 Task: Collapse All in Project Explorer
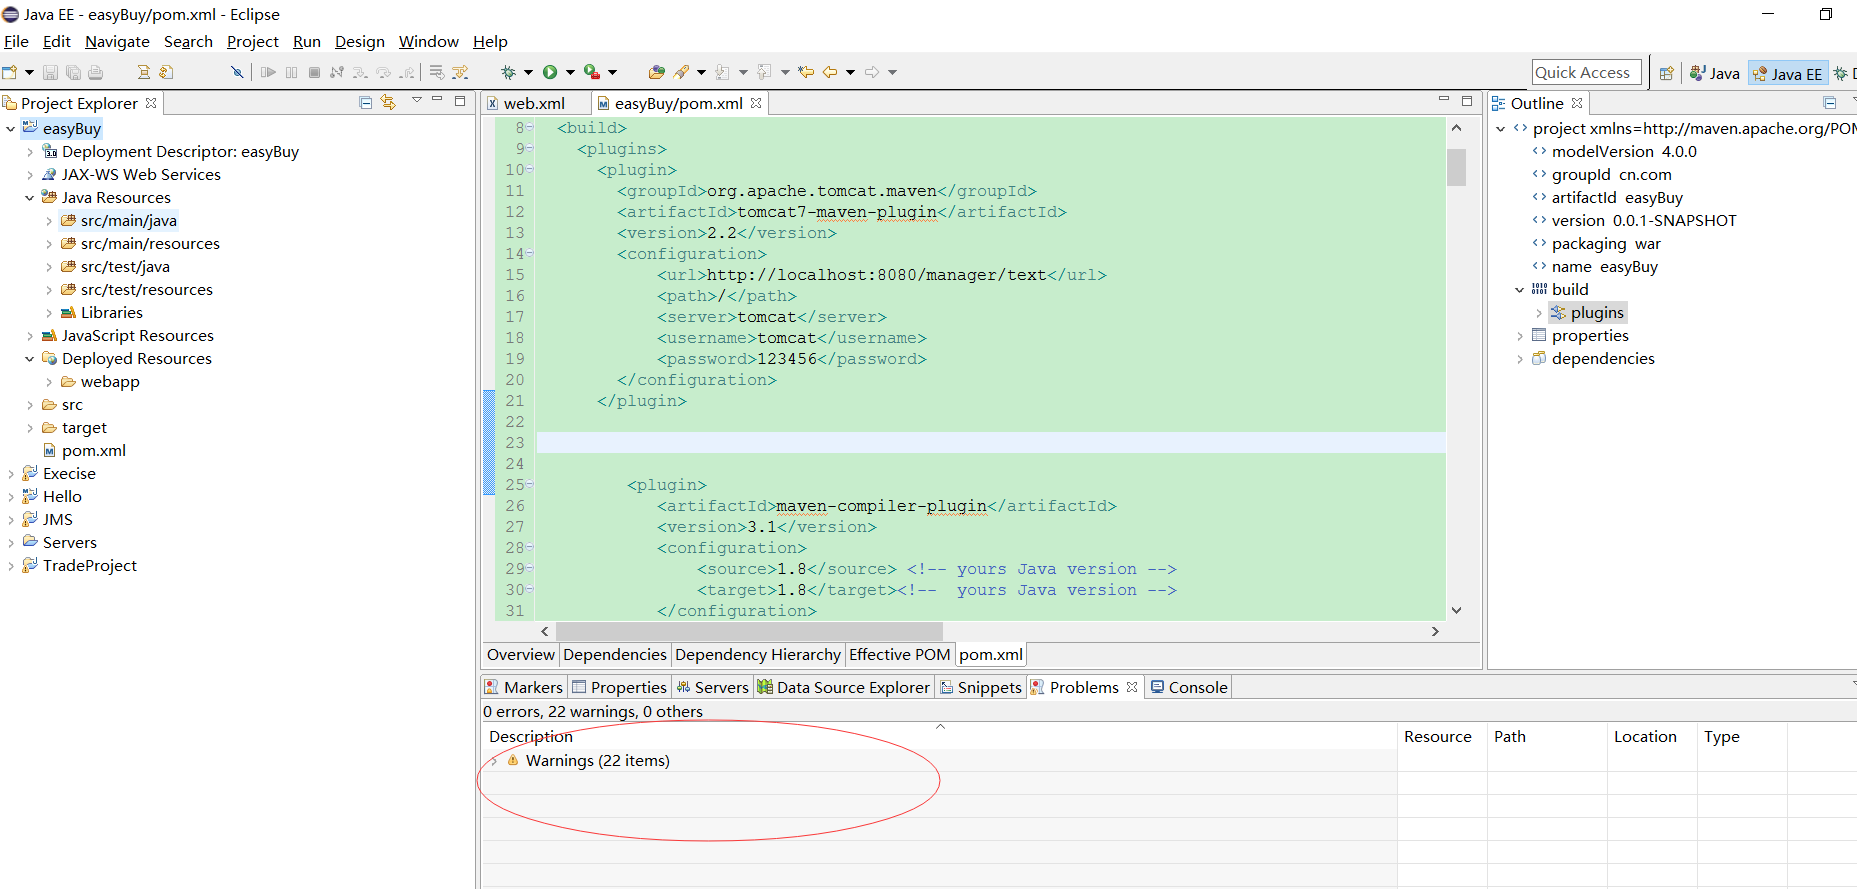[x=366, y=102]
